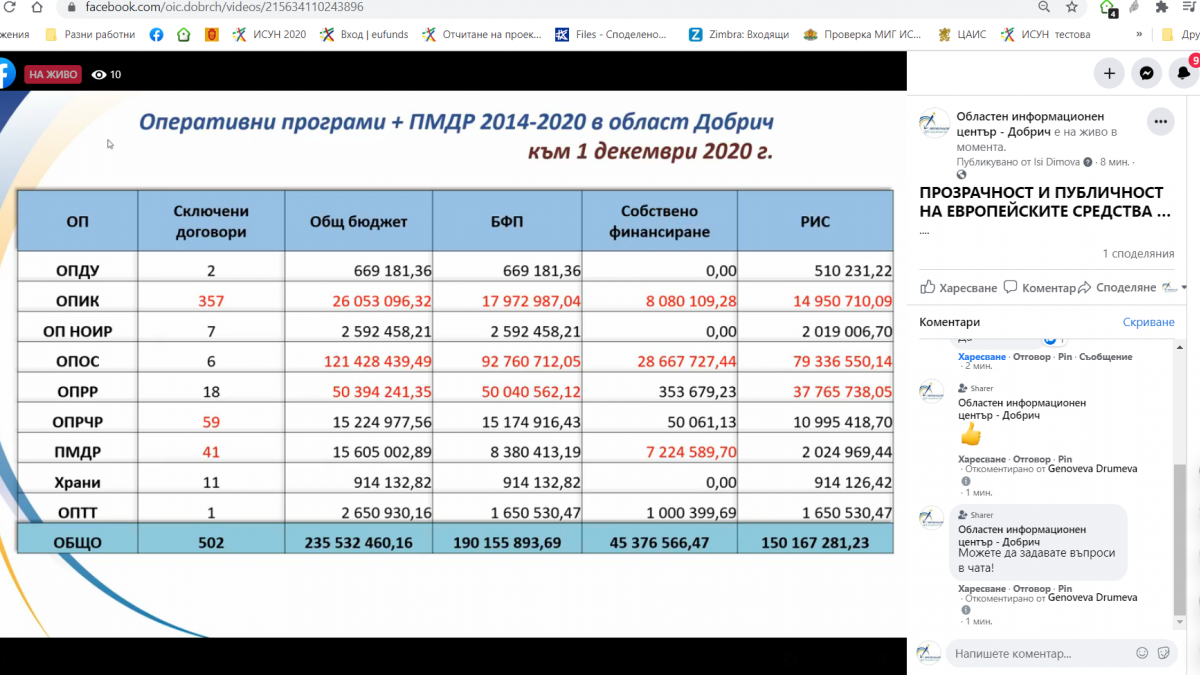The width and height of the screenshot is (1200, 675).
Task: Click Харесване under thumbs-up comment
Action: point(981,460)
